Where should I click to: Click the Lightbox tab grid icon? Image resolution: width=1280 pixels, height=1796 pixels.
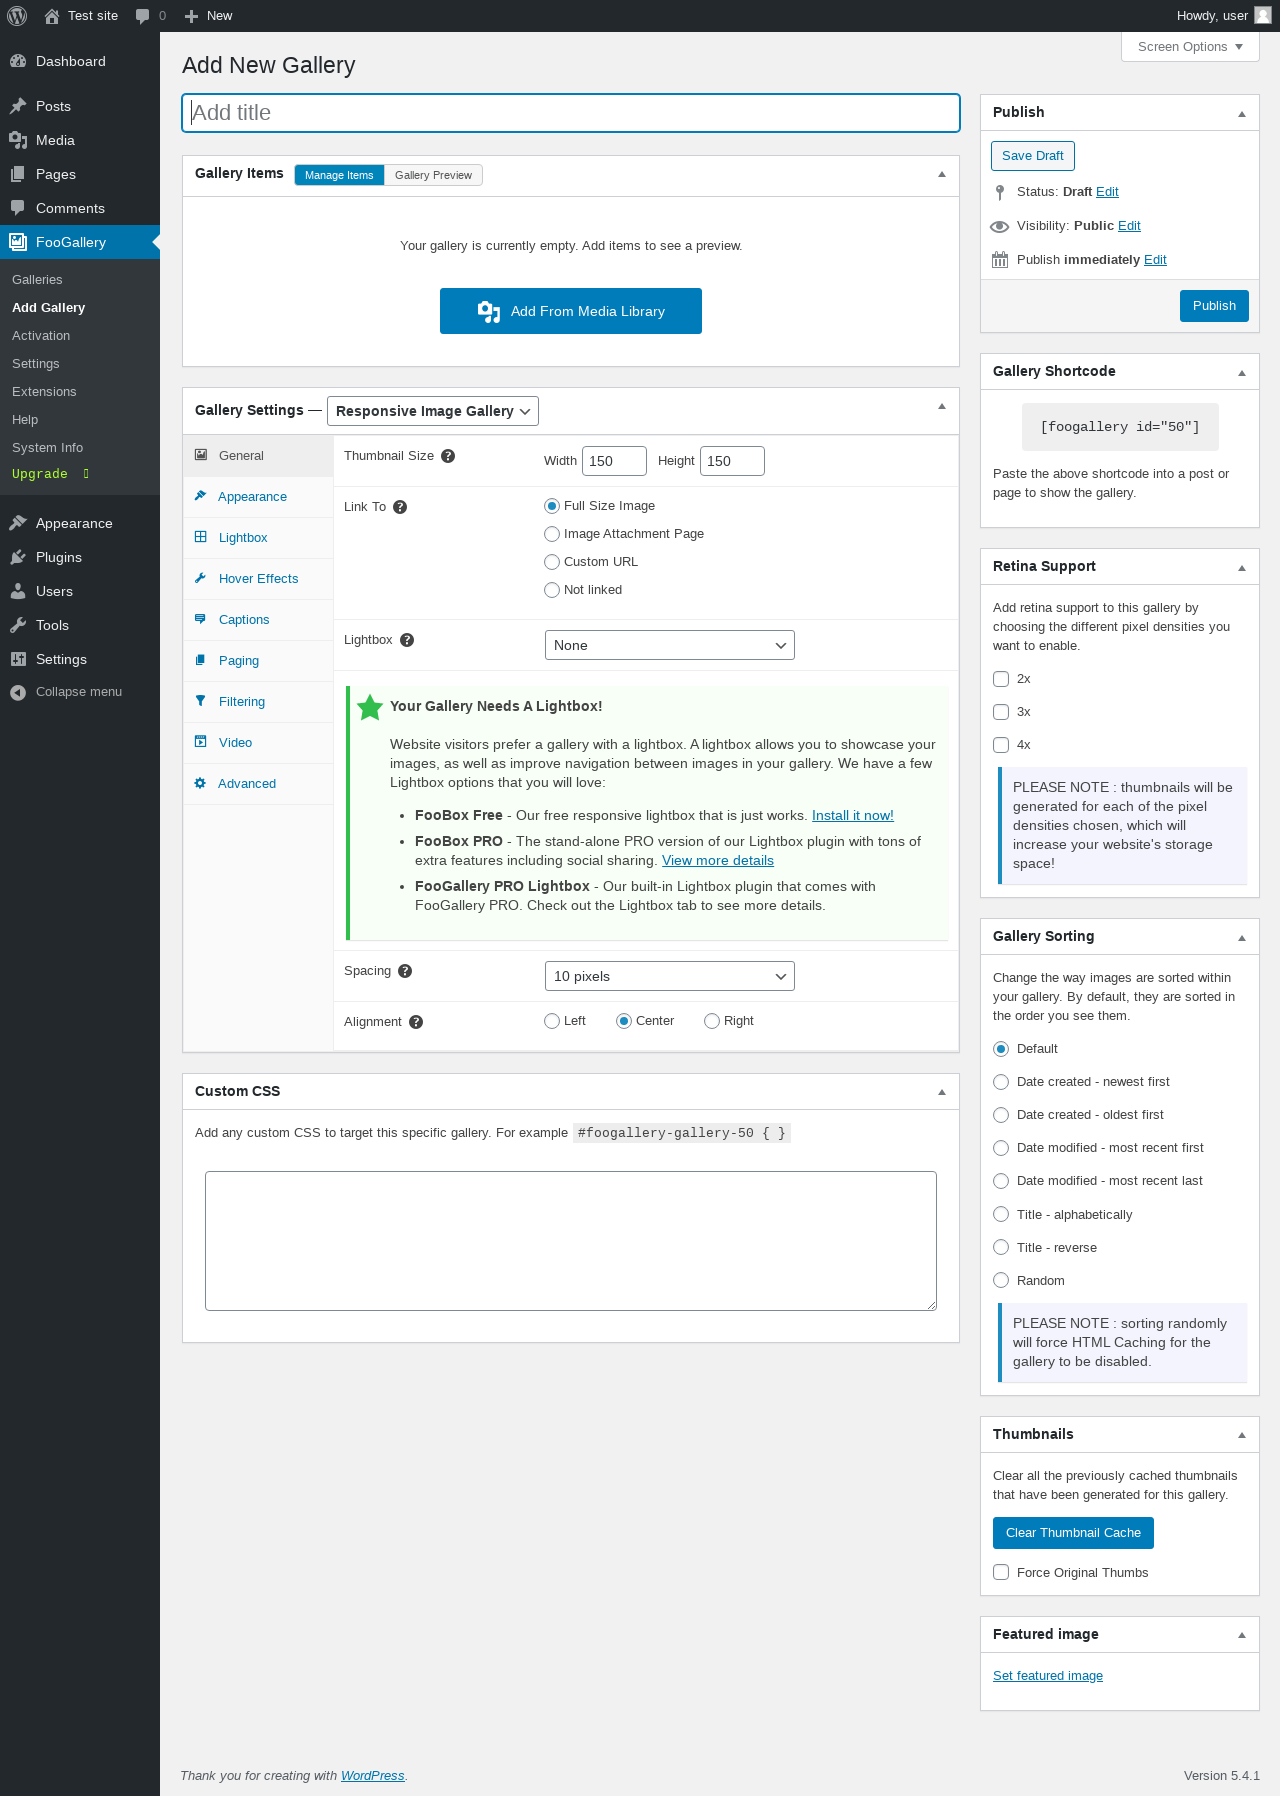click(x=201, y=537)
